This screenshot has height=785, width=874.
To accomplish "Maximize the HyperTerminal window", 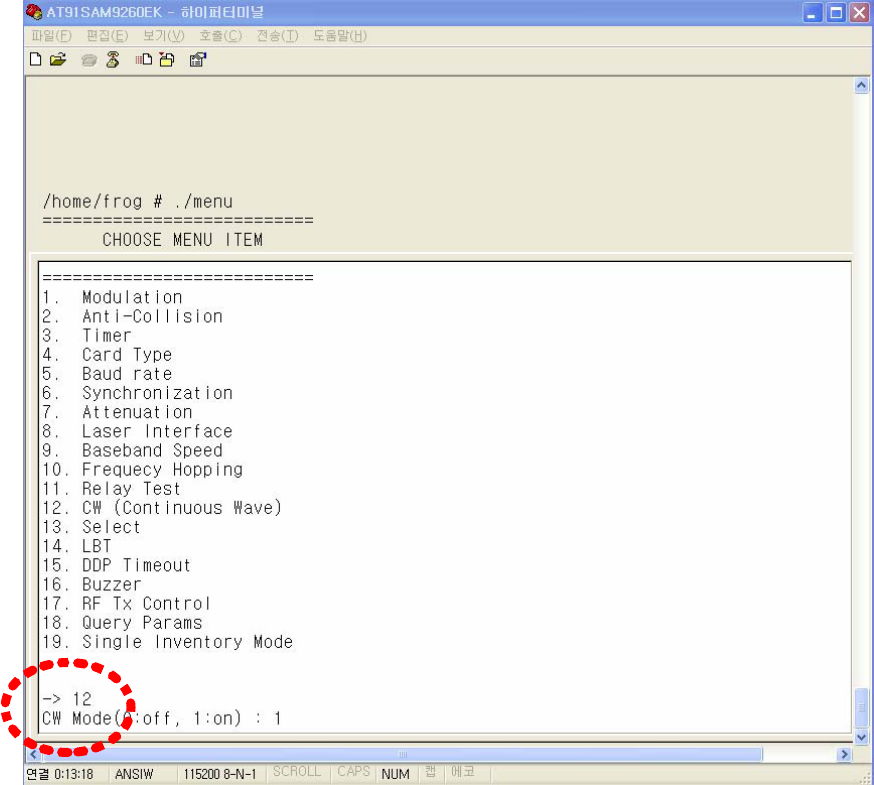I will [836, 12].
